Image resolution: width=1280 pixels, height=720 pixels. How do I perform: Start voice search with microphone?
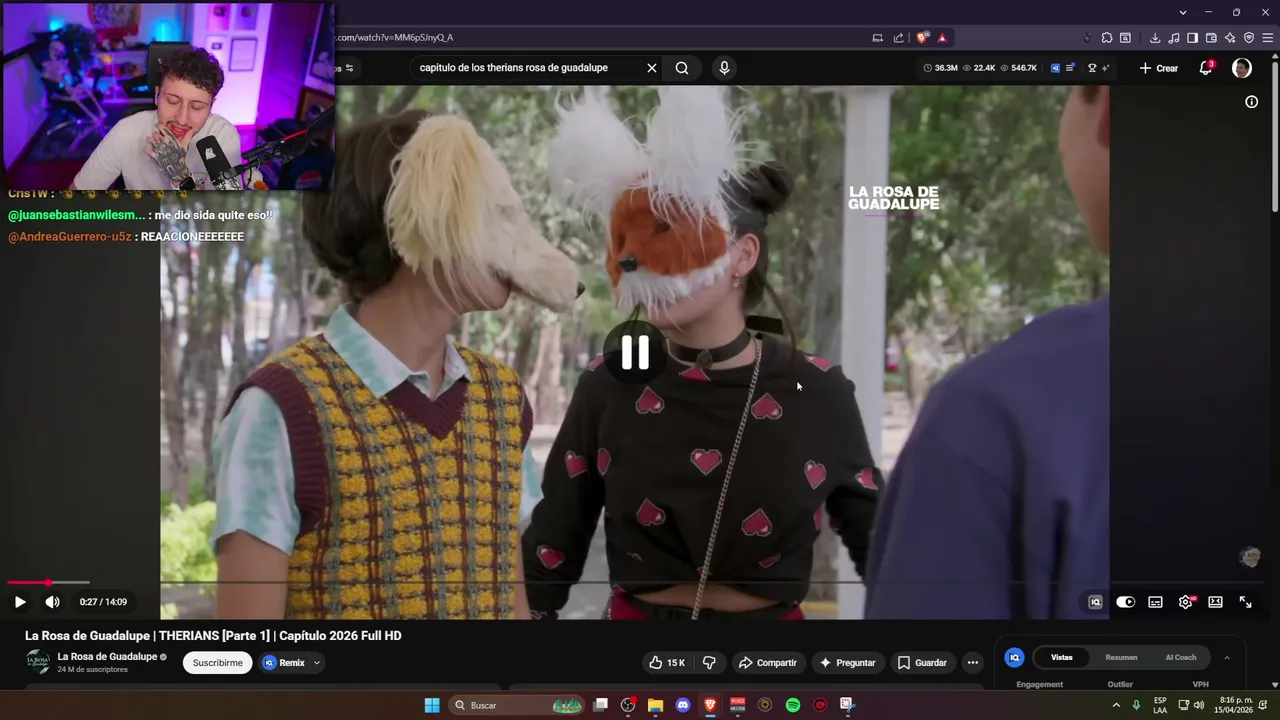pos(724,68)
